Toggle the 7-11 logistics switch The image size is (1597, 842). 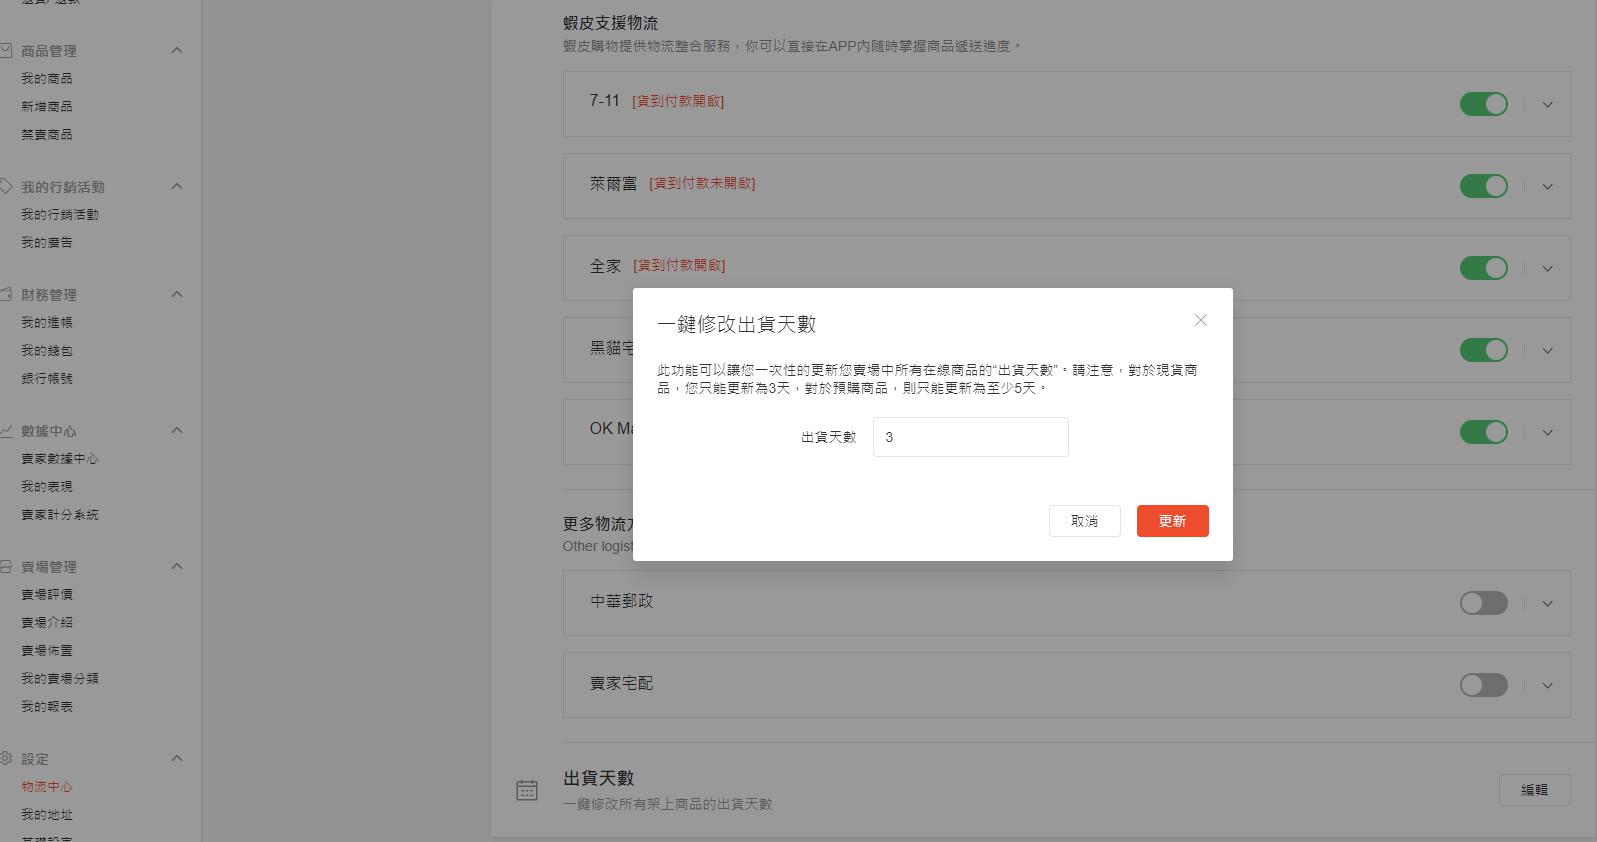coord(1483,104)
